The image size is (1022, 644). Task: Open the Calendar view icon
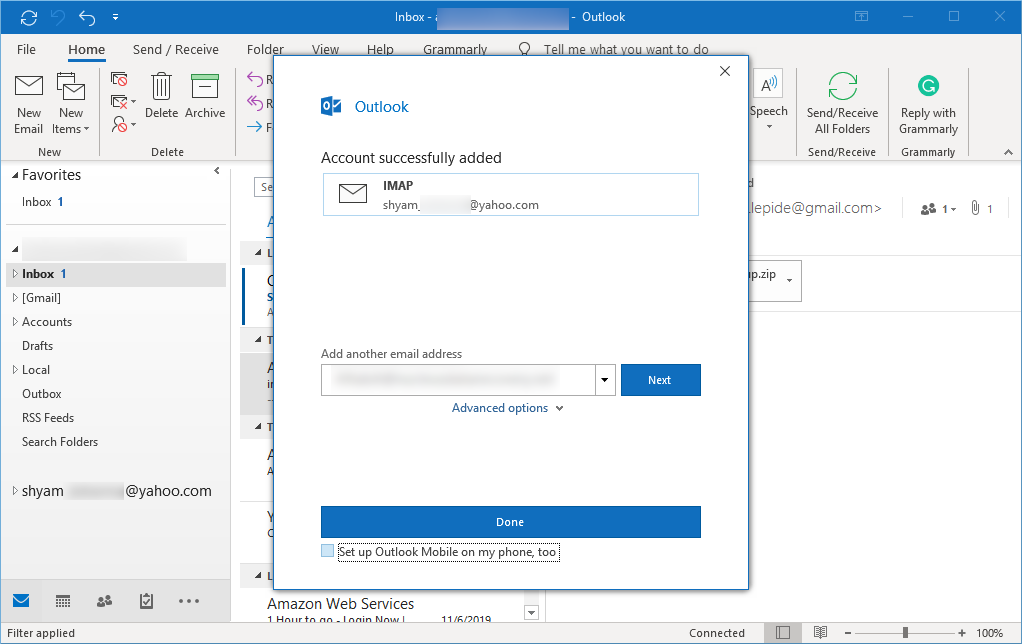pos(63,601)
